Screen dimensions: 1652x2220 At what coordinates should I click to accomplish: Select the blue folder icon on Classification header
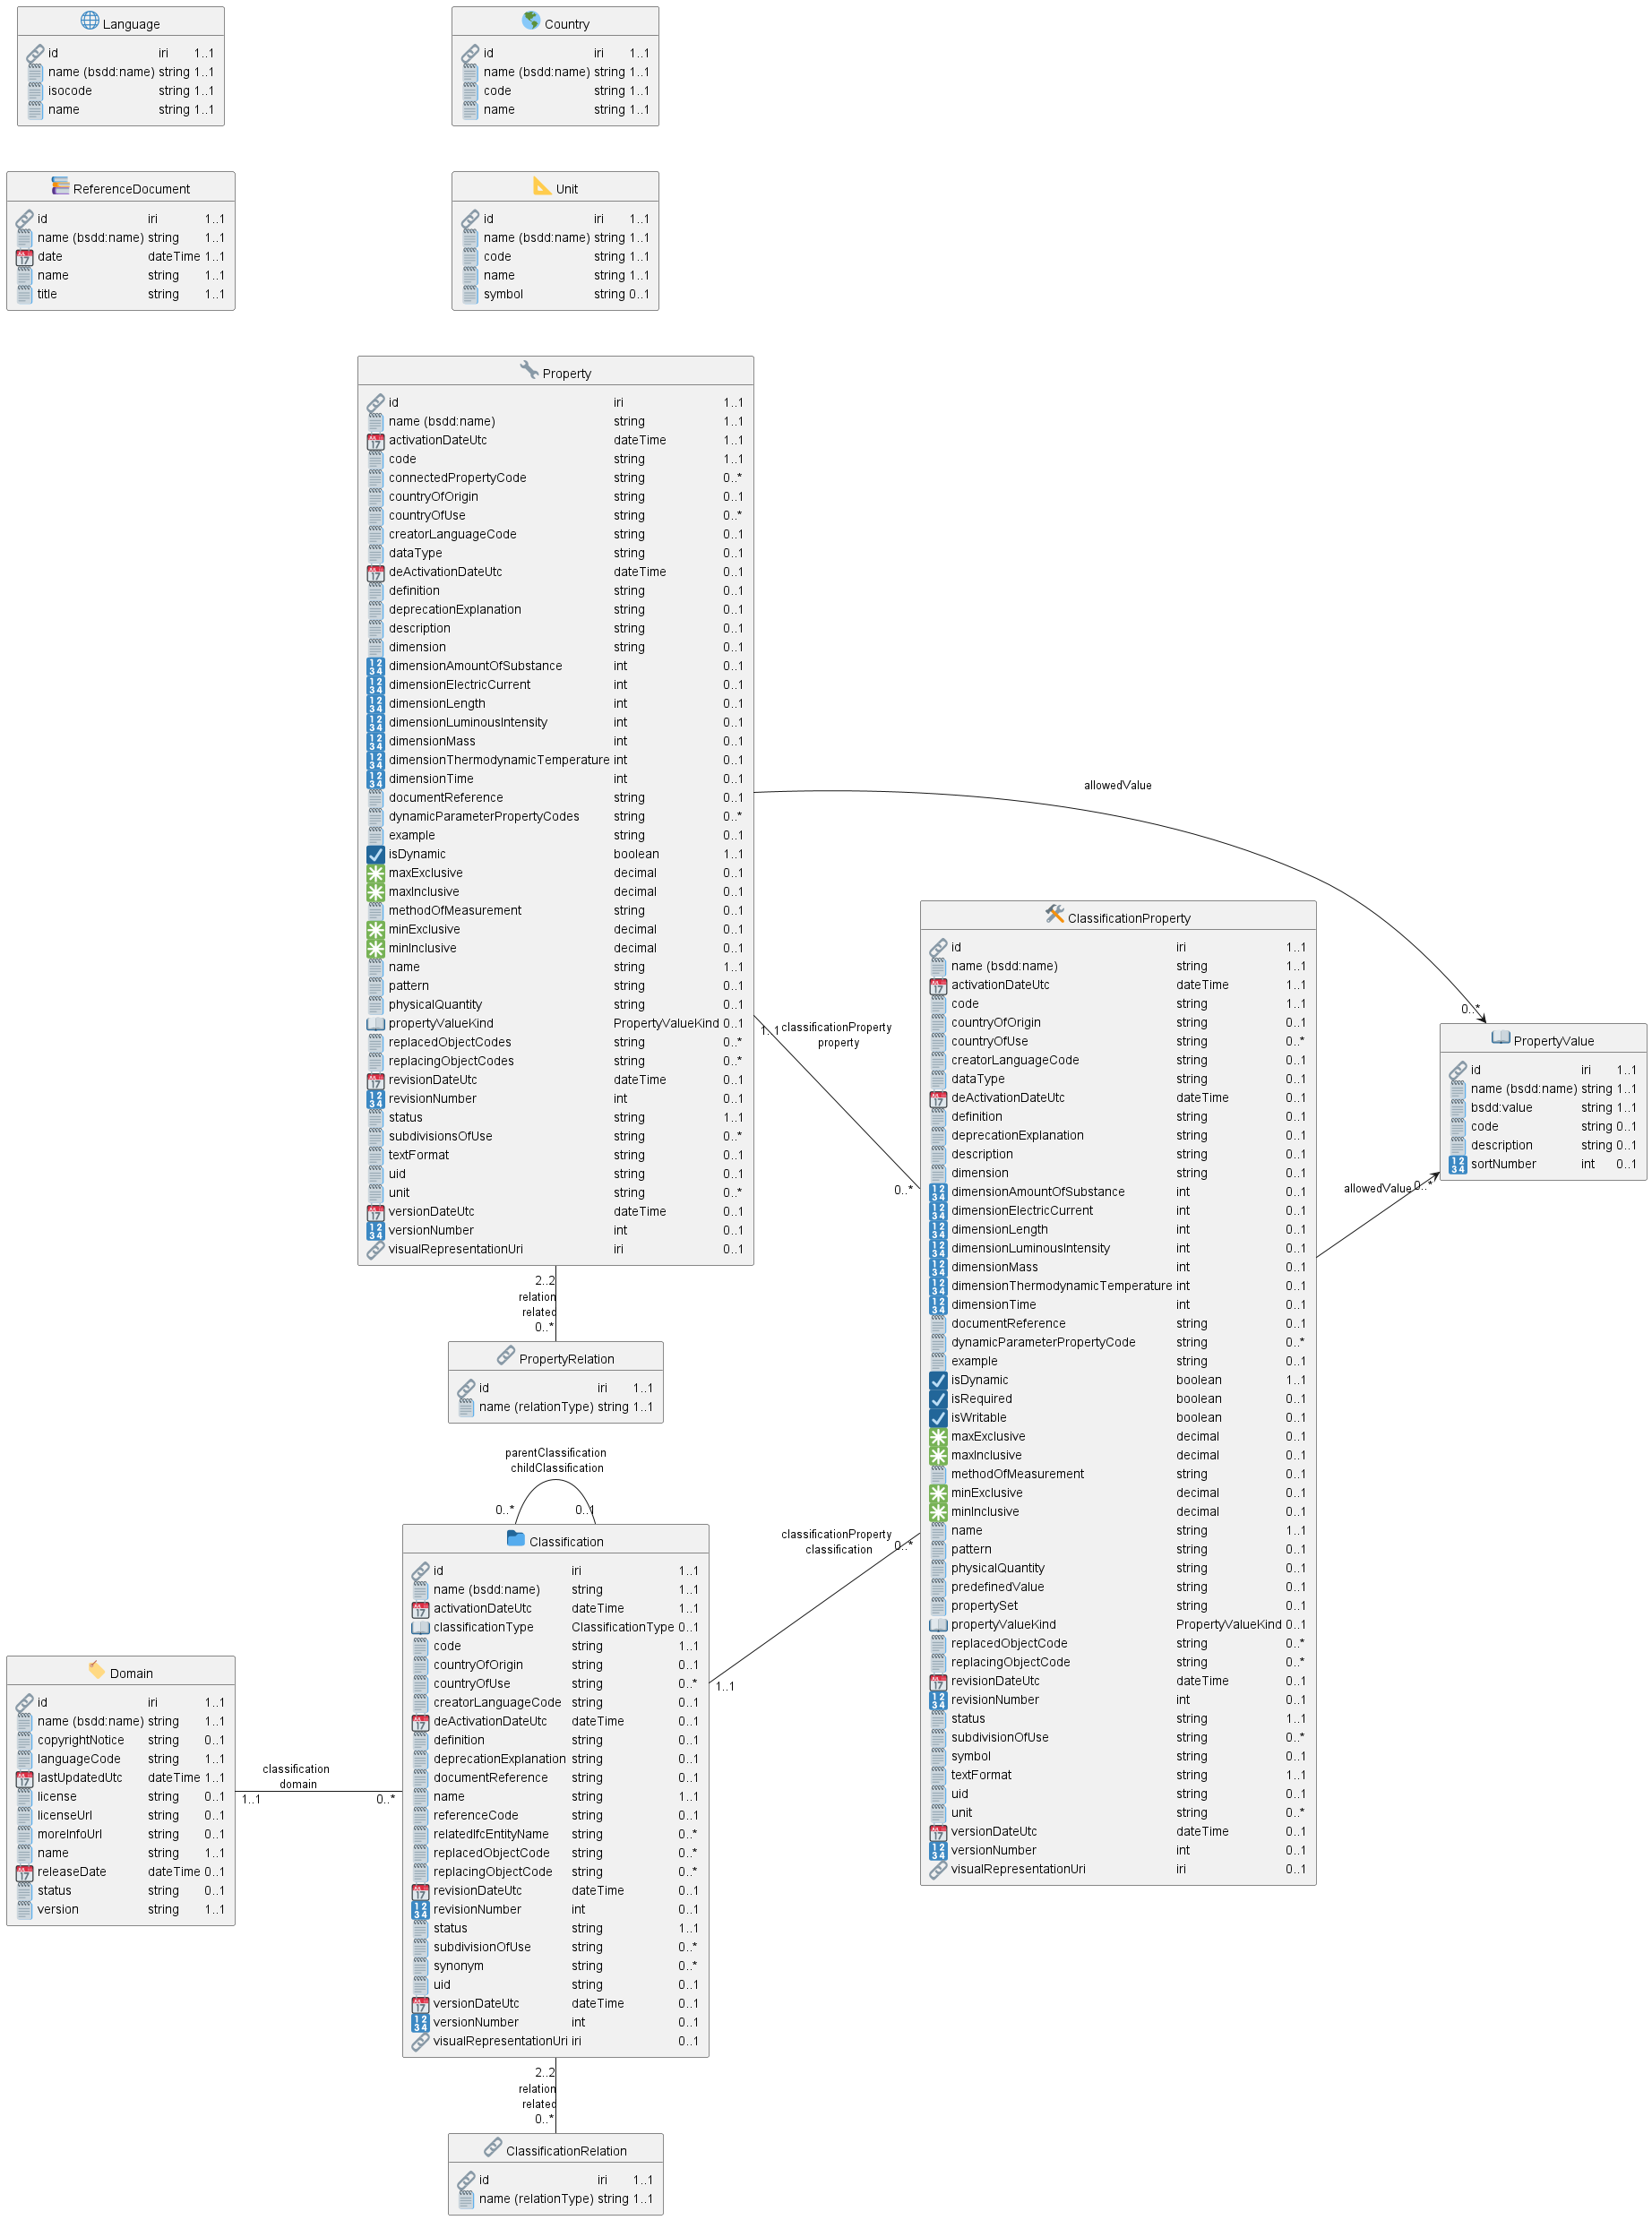(x=516, y=1538)
